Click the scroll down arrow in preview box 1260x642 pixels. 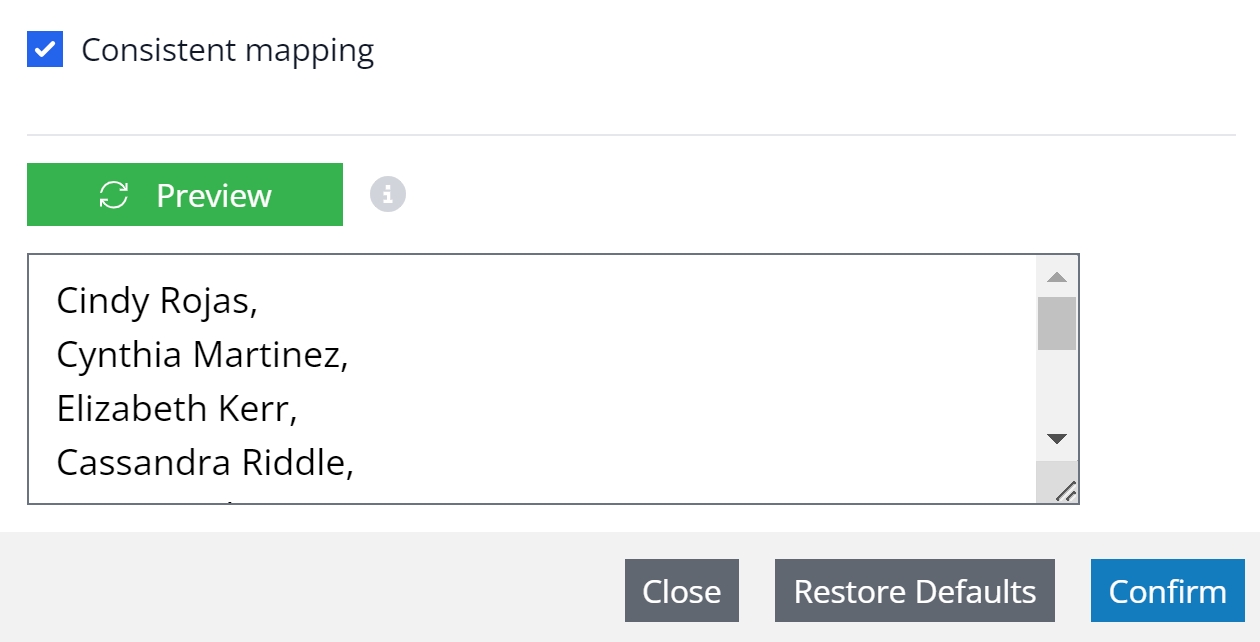(1056, 439)
